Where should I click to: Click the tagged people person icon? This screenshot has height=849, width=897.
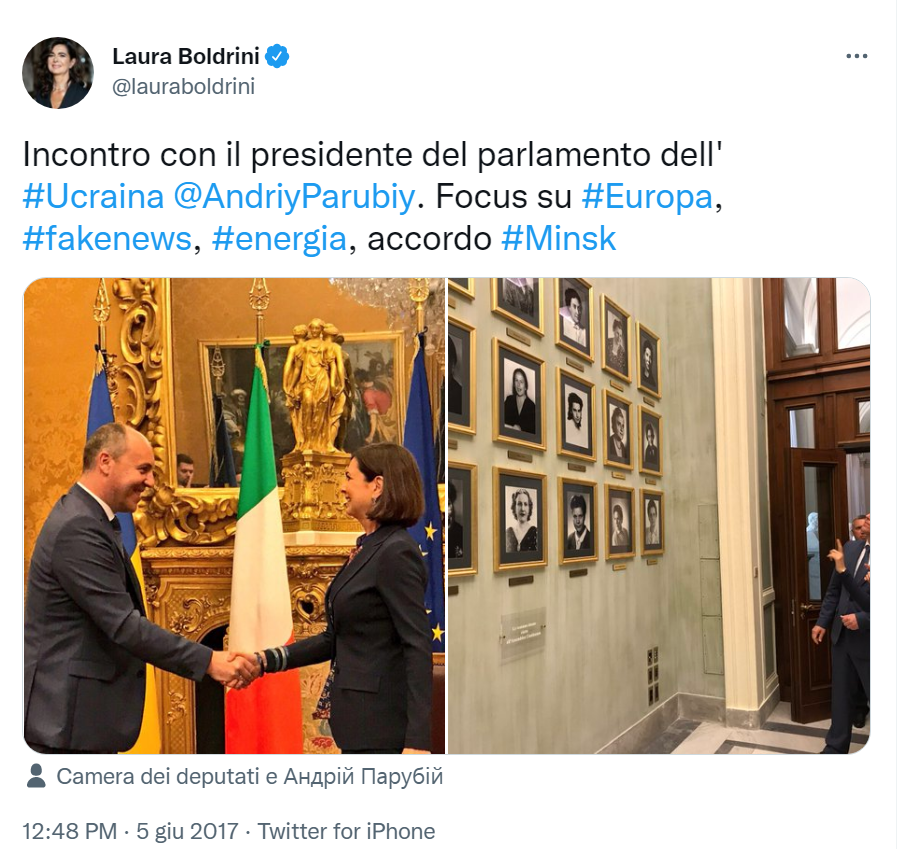pyautogui.click(x=37, y=776)
